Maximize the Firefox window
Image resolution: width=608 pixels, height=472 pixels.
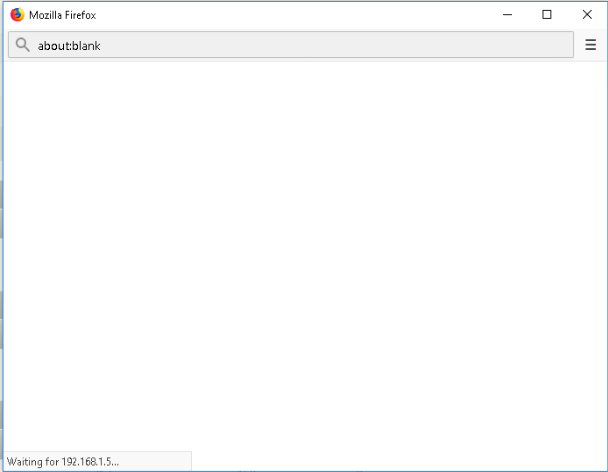pyautogui.click(x=547, y=15)
